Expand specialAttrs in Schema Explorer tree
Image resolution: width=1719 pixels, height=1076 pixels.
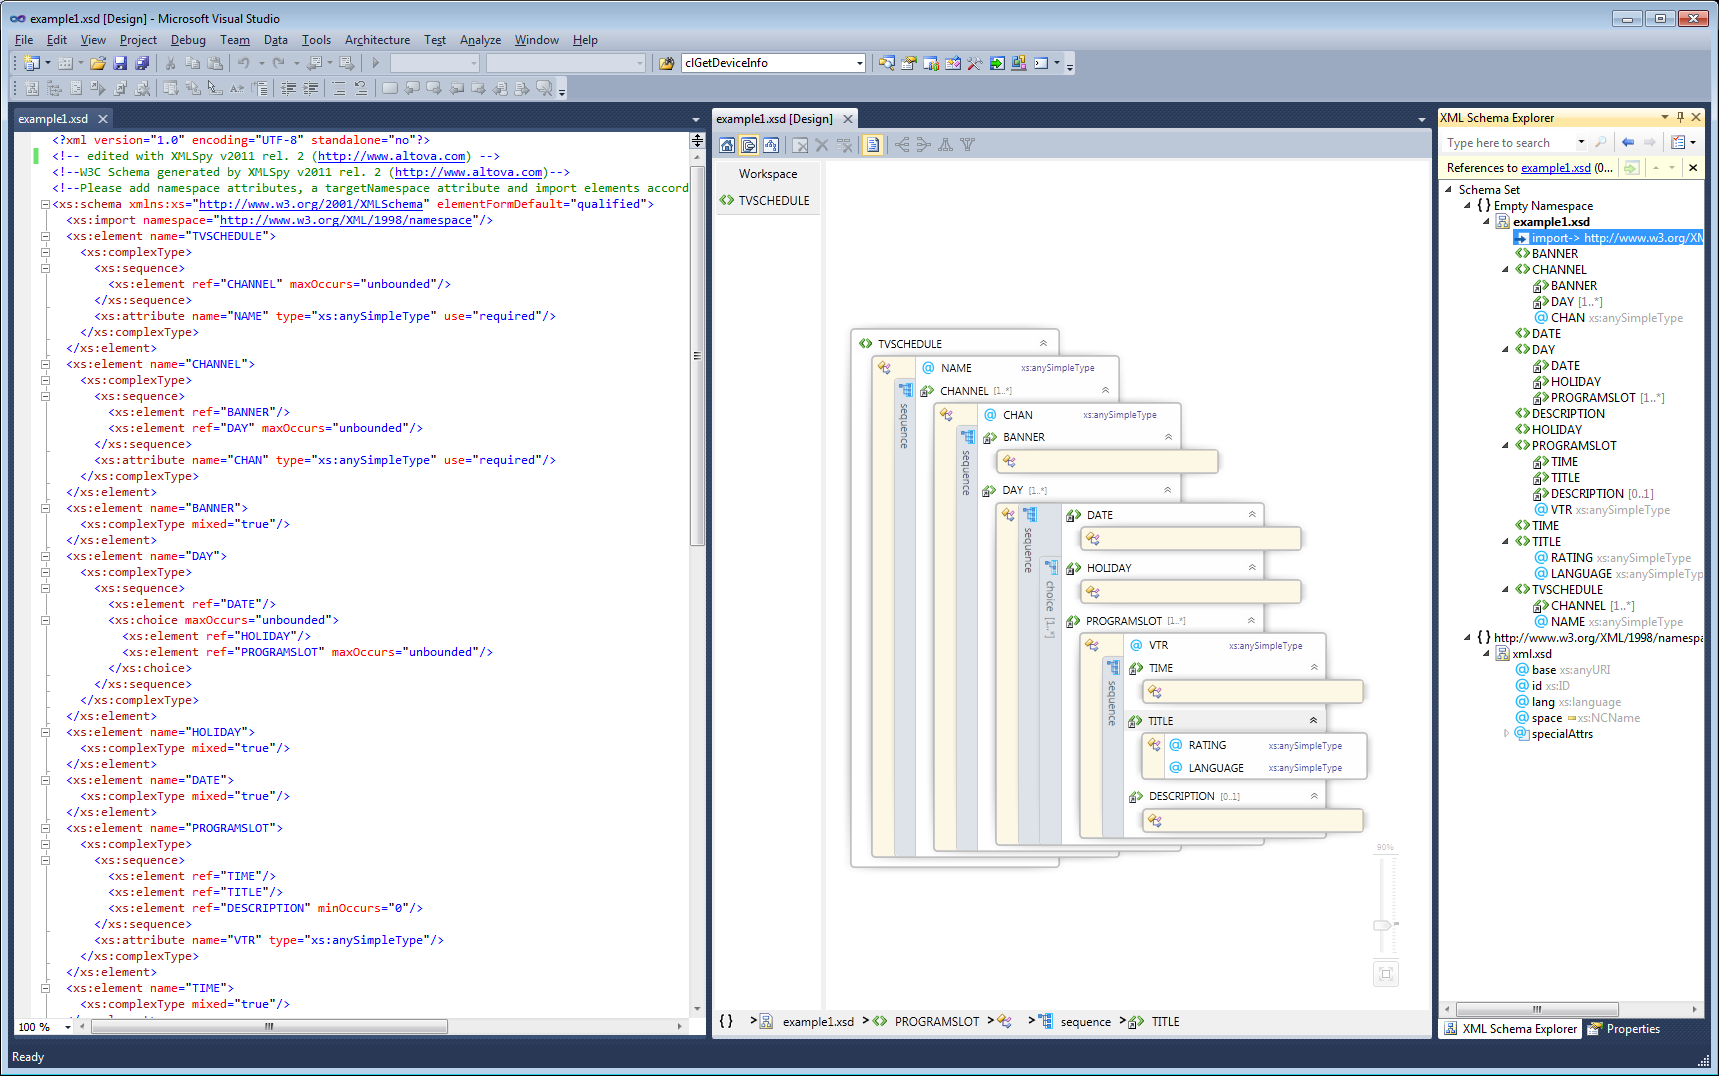[x=1506, y=733]
